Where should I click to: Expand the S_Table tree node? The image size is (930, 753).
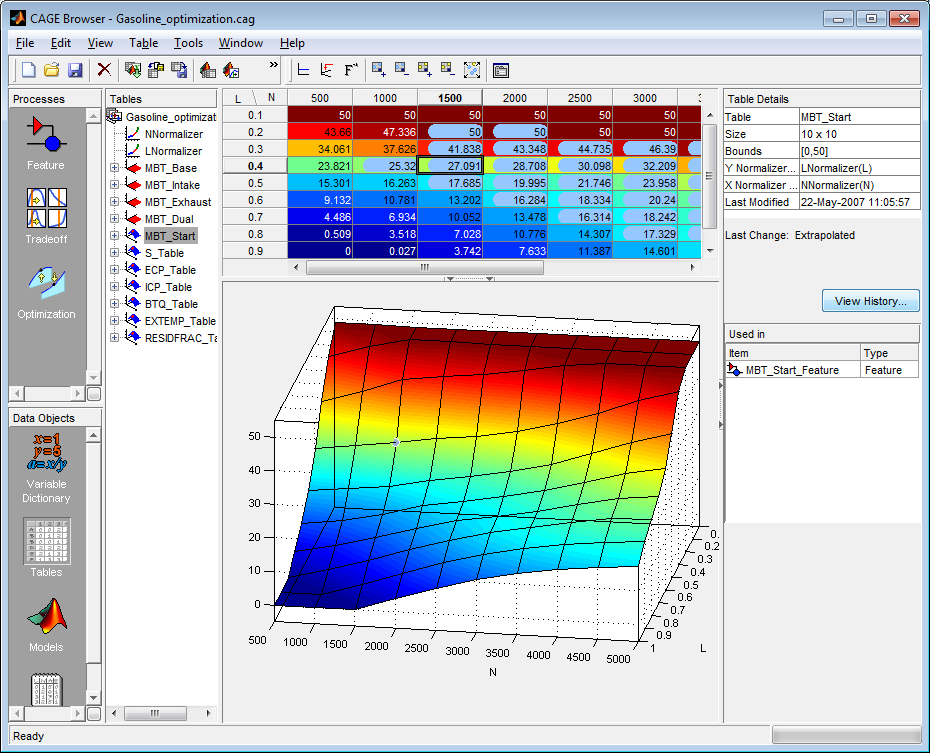[x=115, y=253]
